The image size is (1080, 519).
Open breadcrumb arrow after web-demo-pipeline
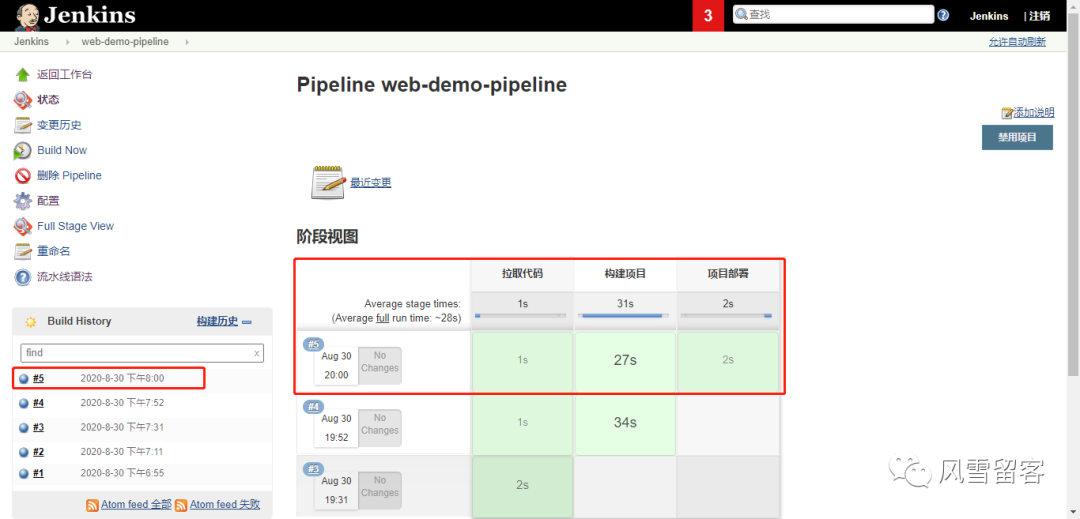(186, 42)
